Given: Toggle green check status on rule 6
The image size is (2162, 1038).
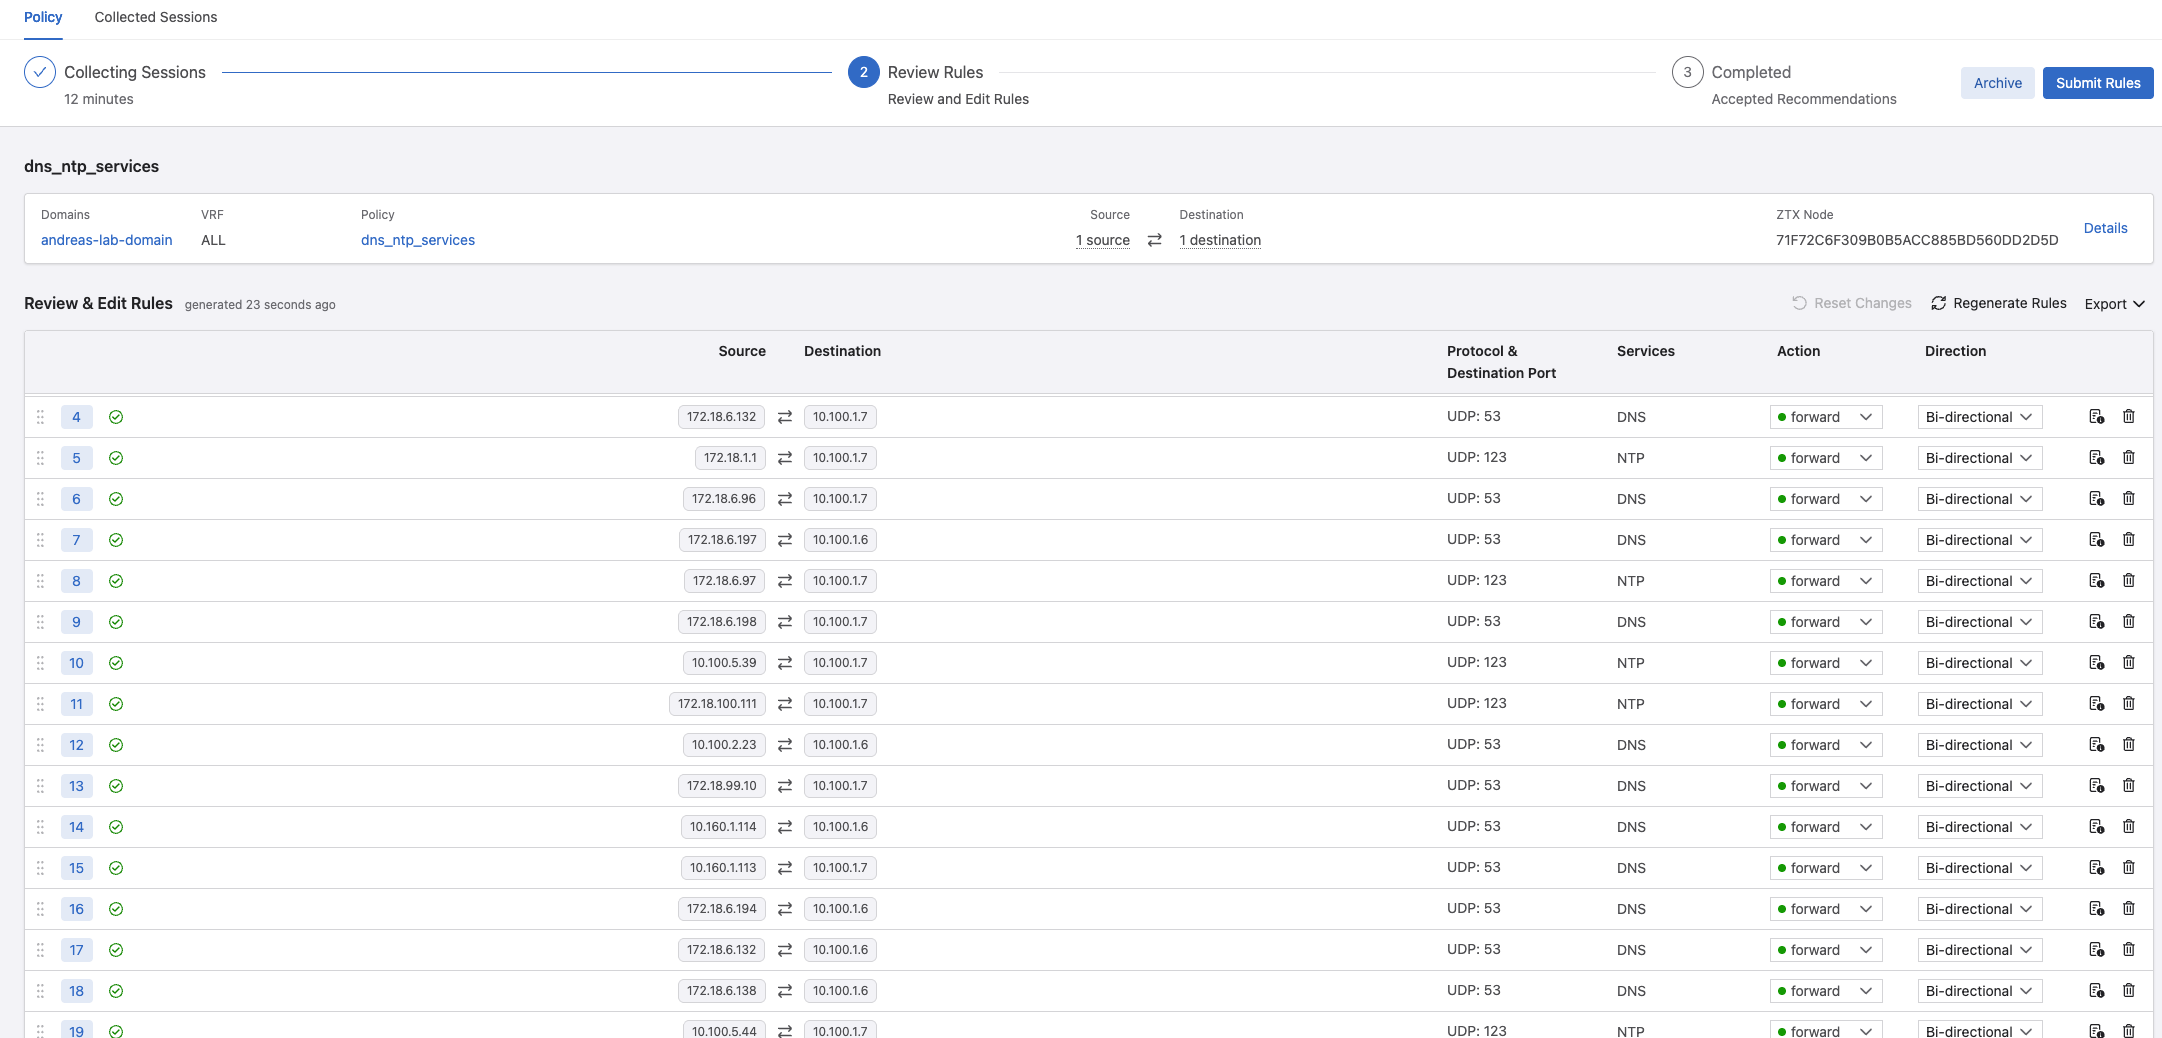Looking at the screenshot, I should 116,499.
